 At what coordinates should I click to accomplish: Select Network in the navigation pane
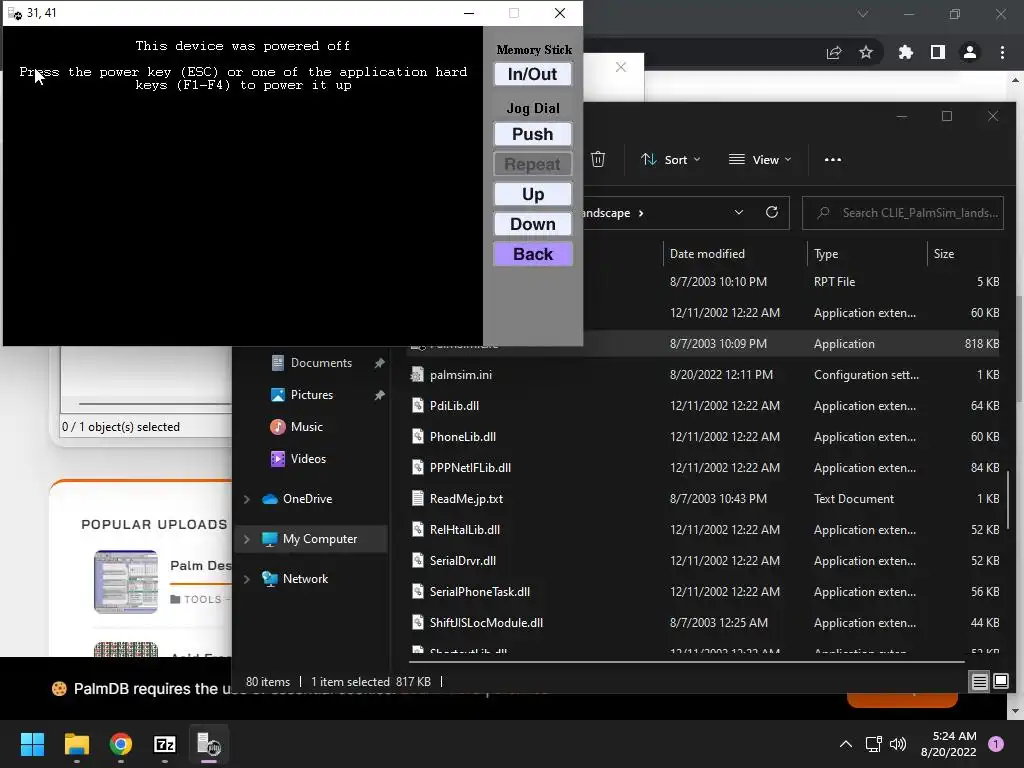pyautogui.click(x=305, y=579)
